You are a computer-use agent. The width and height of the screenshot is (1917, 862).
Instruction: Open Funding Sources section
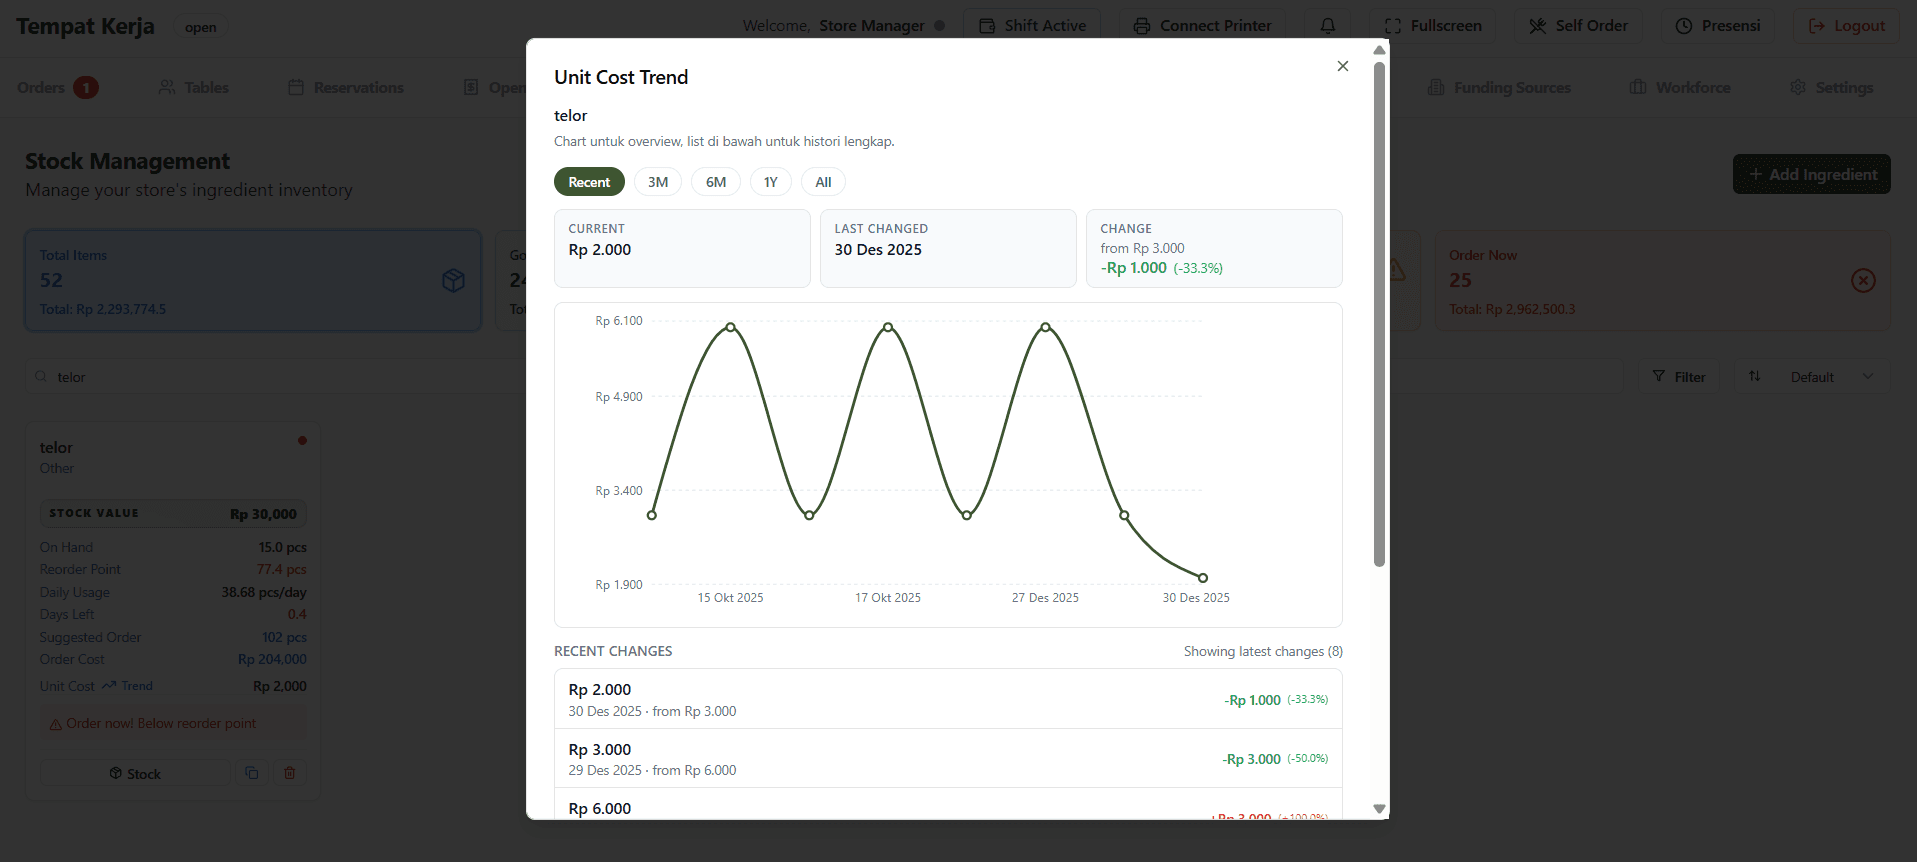1499,88
